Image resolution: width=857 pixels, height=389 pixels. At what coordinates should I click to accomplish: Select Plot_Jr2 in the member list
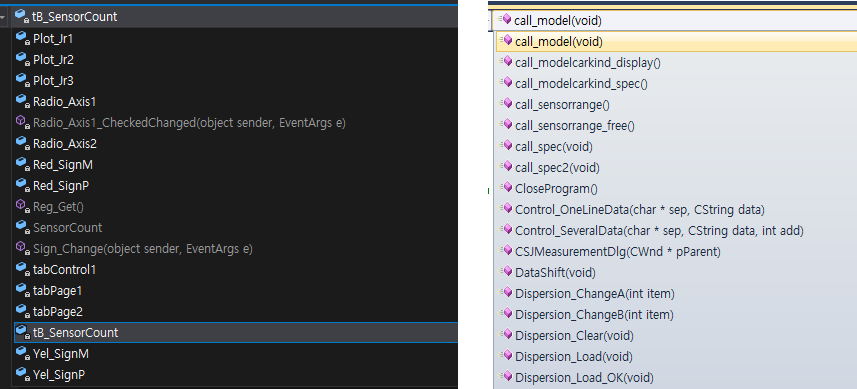click(x=54, y=60)
